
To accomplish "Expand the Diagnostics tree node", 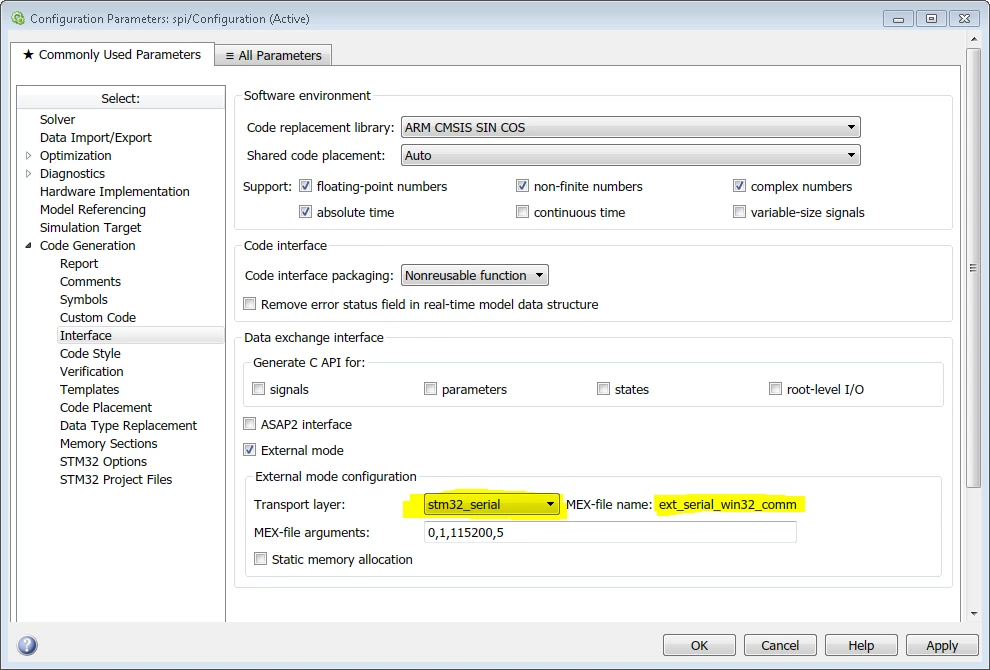I will 28,173.
